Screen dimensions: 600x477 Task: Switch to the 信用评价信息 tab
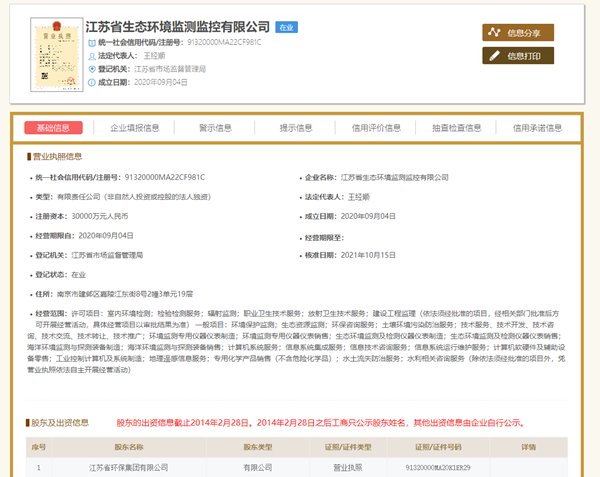377,128
